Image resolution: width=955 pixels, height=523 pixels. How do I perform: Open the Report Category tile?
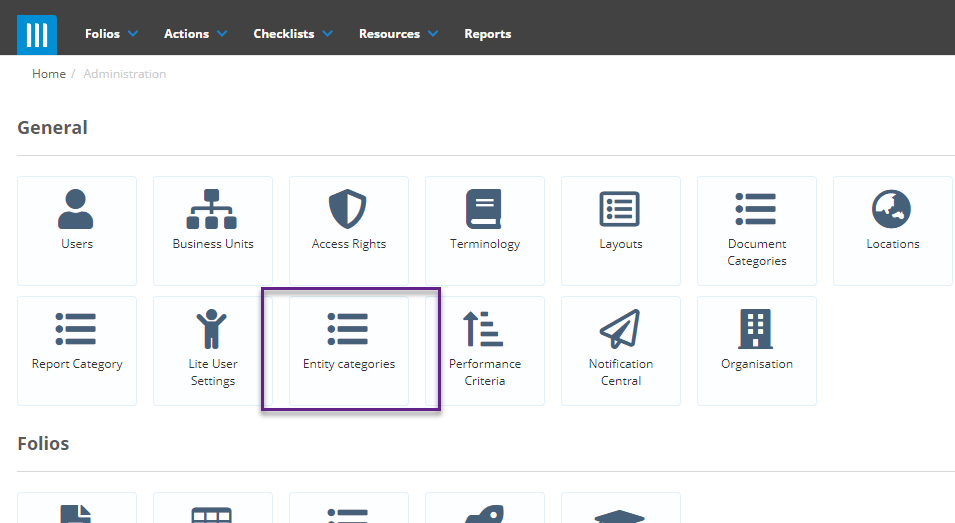coord(77,351)
